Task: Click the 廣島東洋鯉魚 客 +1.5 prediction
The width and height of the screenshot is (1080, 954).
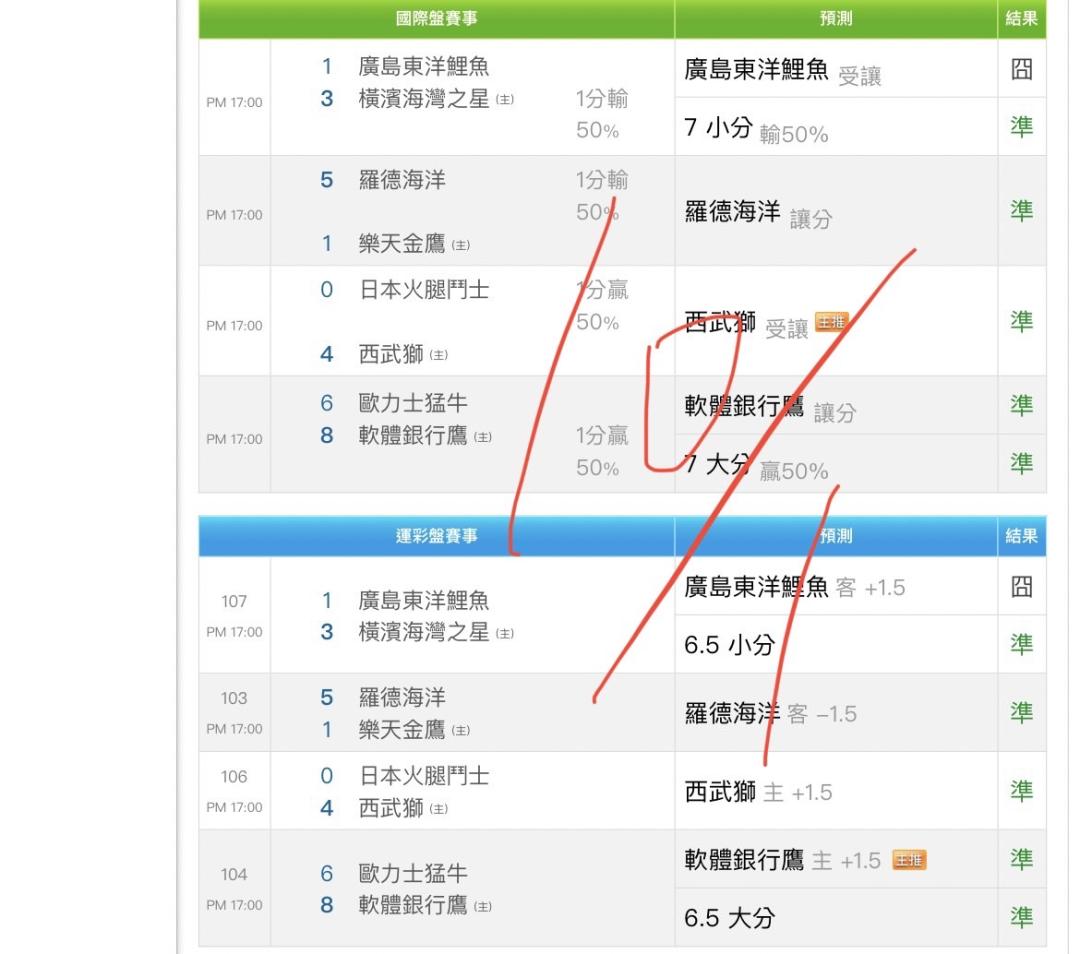Action: coord(794,587)
